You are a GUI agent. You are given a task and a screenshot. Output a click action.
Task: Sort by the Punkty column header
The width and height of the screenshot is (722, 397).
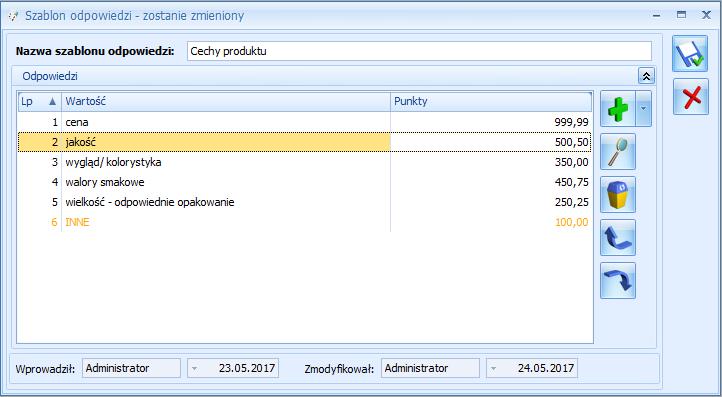(491, 101)
